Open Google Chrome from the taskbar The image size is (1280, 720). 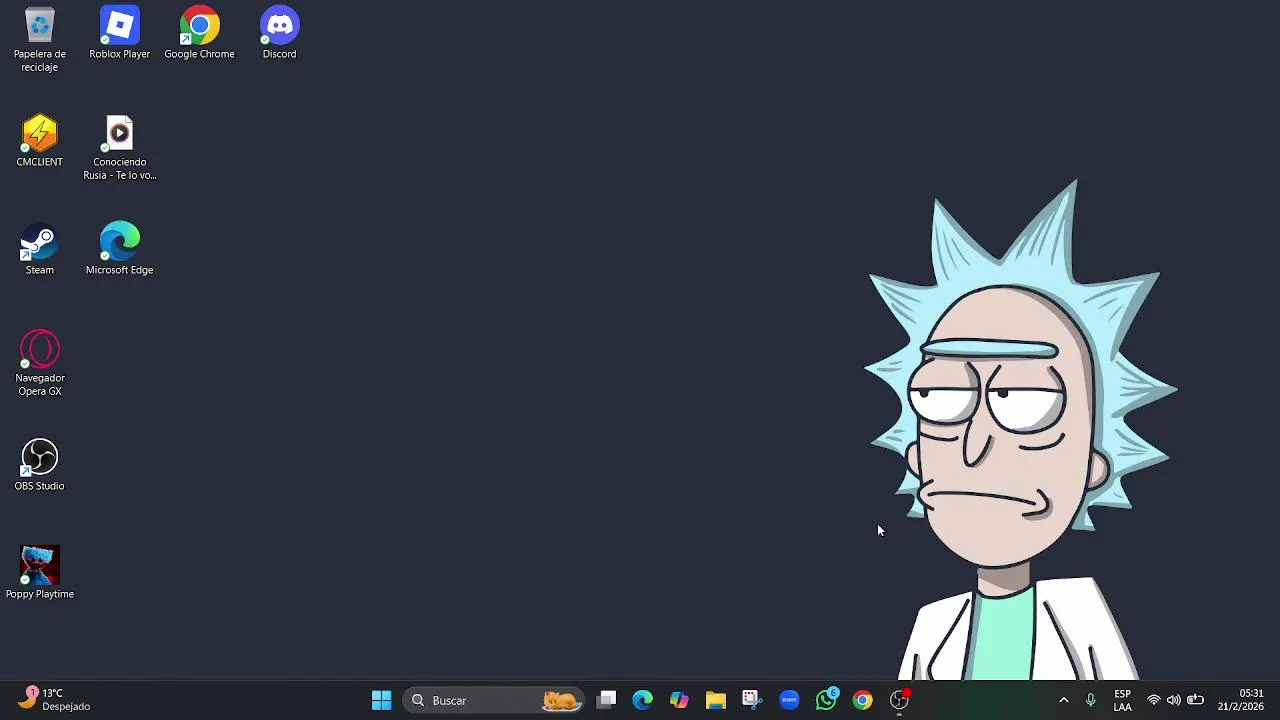tap(862, 700)
